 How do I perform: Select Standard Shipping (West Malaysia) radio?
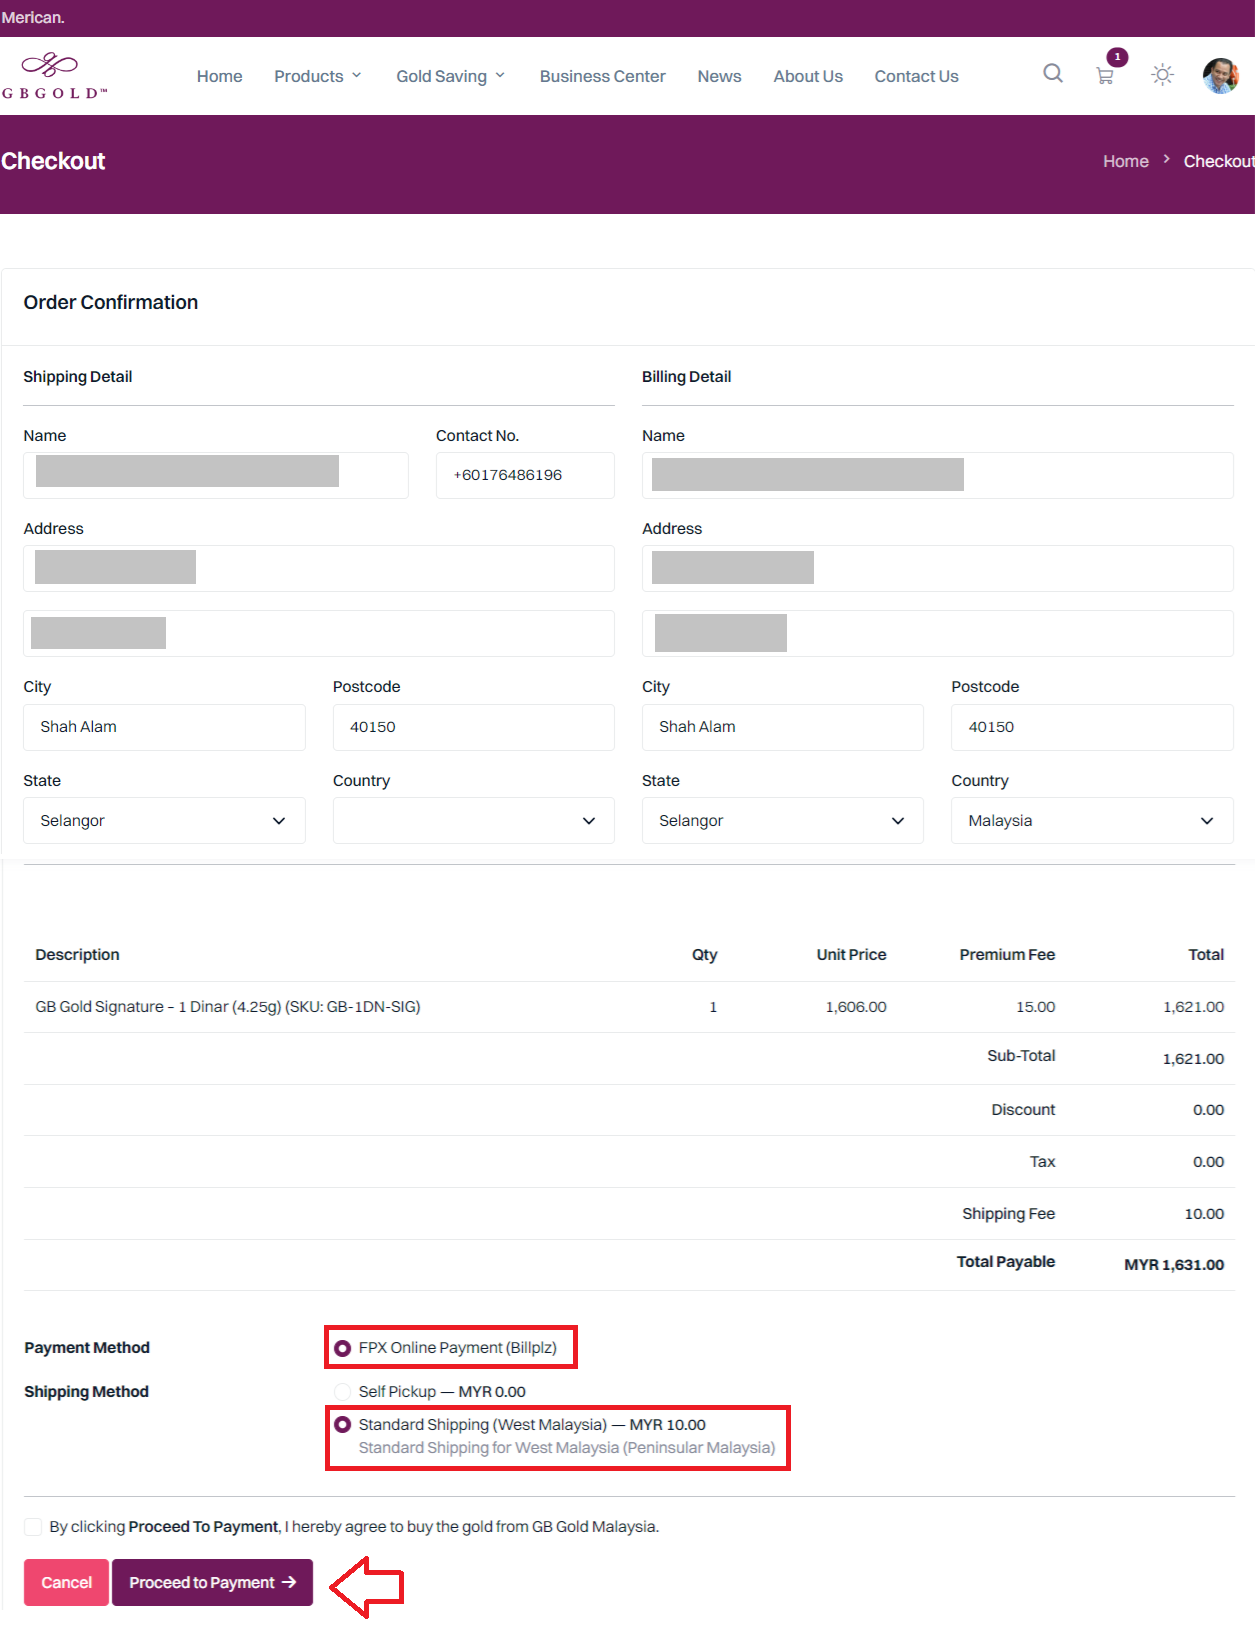pyautogui.click(x=343, y=1425)
